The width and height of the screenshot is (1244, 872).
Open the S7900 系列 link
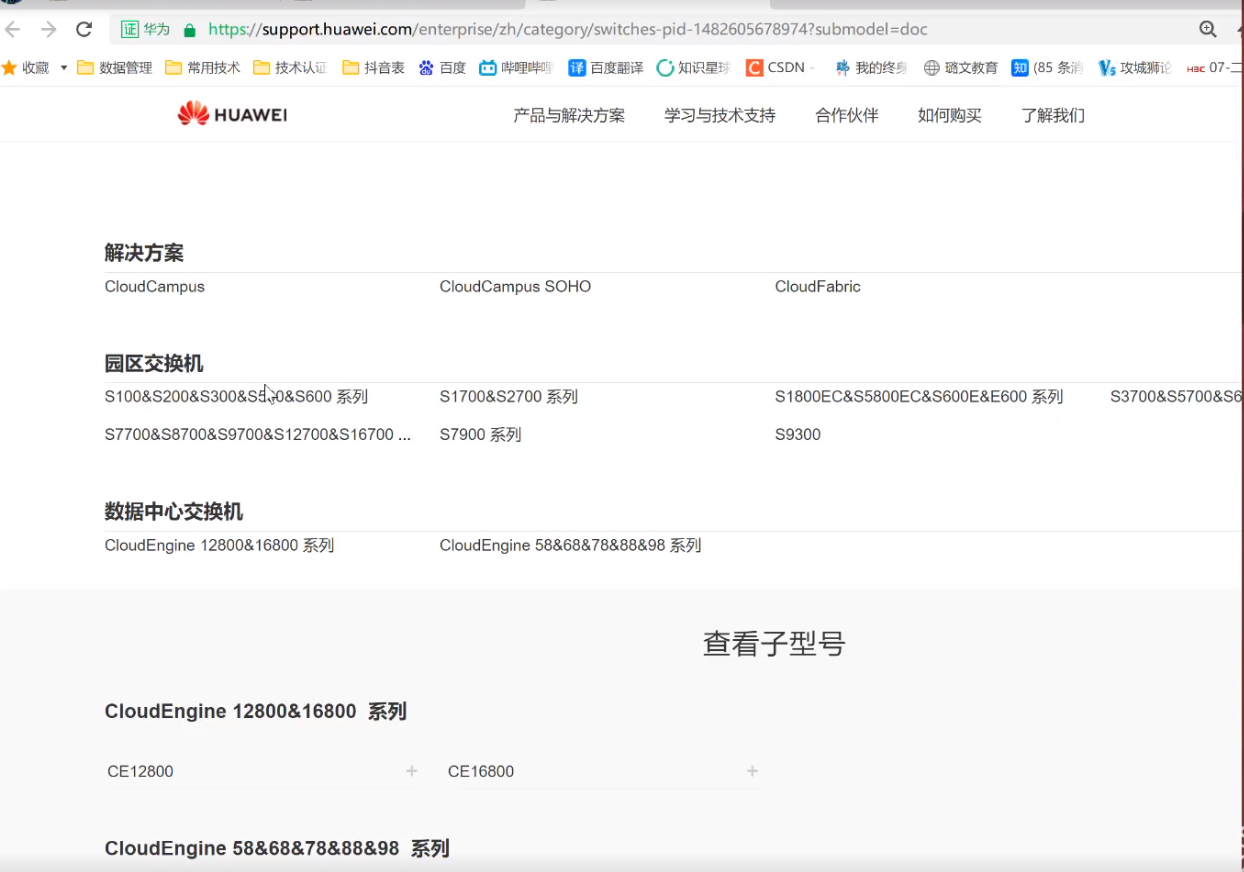[481, 435]
